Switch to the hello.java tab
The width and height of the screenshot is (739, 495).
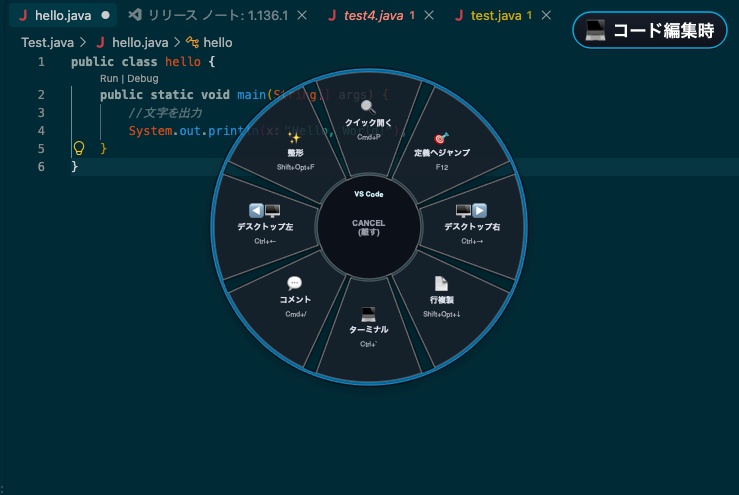pyautogui.click(x=63, y=16)
